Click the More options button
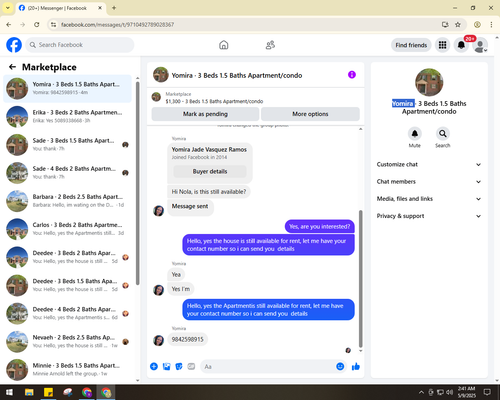500x400 pixels. (310, 114)
